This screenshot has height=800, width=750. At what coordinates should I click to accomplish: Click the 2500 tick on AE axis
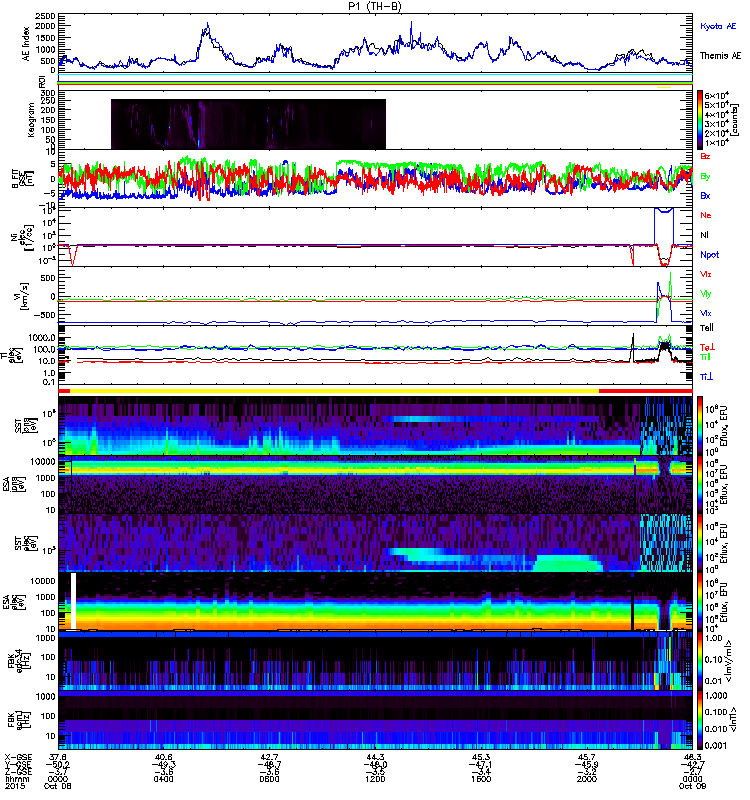(x=46, y=16)
